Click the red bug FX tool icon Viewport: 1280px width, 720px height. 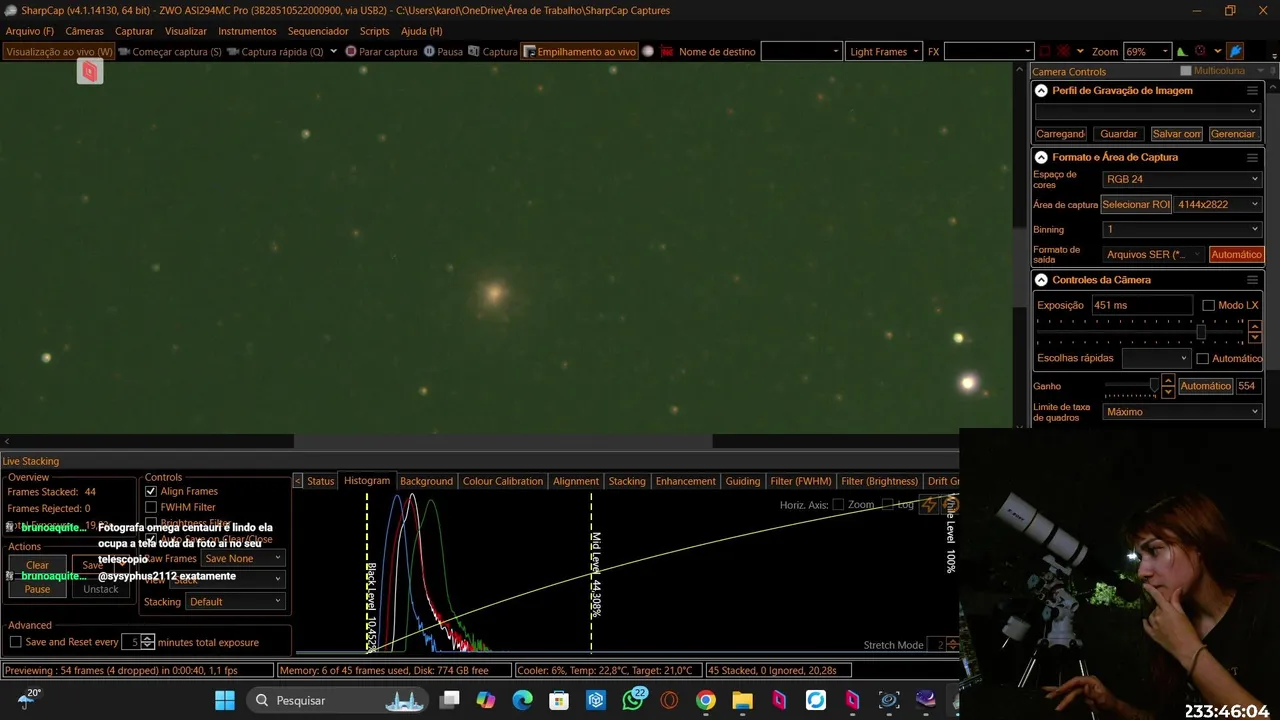[x=1064, y=51]
